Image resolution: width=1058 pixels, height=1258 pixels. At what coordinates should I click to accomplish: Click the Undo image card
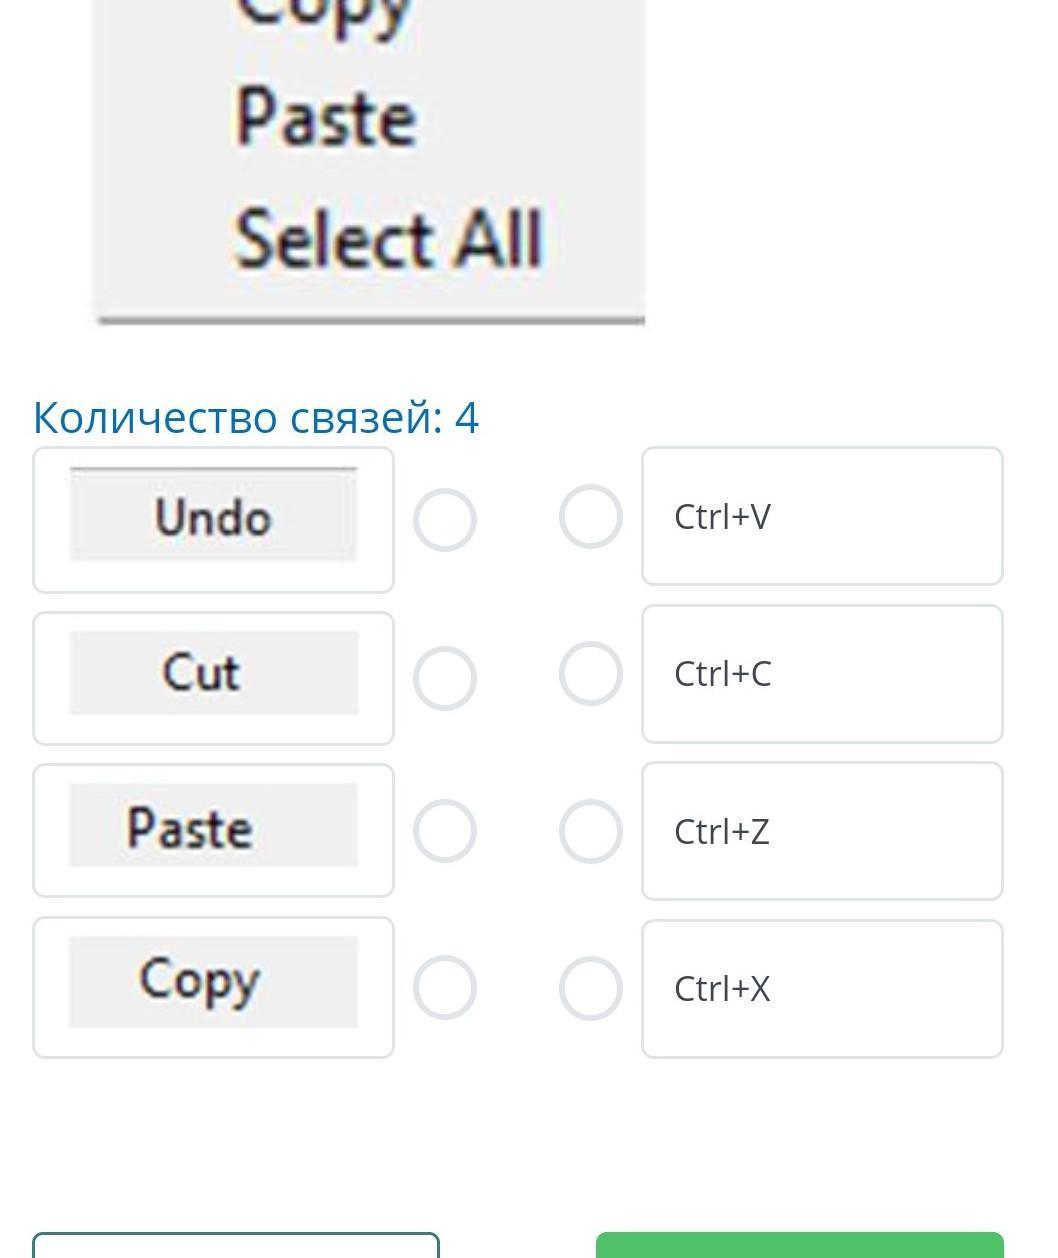point(213,520)
